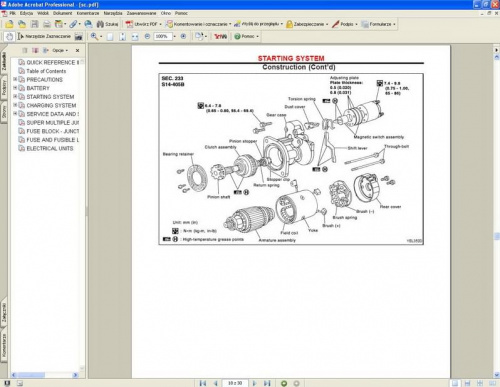This screenshot has width=500, height=387.
Task: Expand the SERVICE DATA AND bookmark
Action: pos(15,114)
